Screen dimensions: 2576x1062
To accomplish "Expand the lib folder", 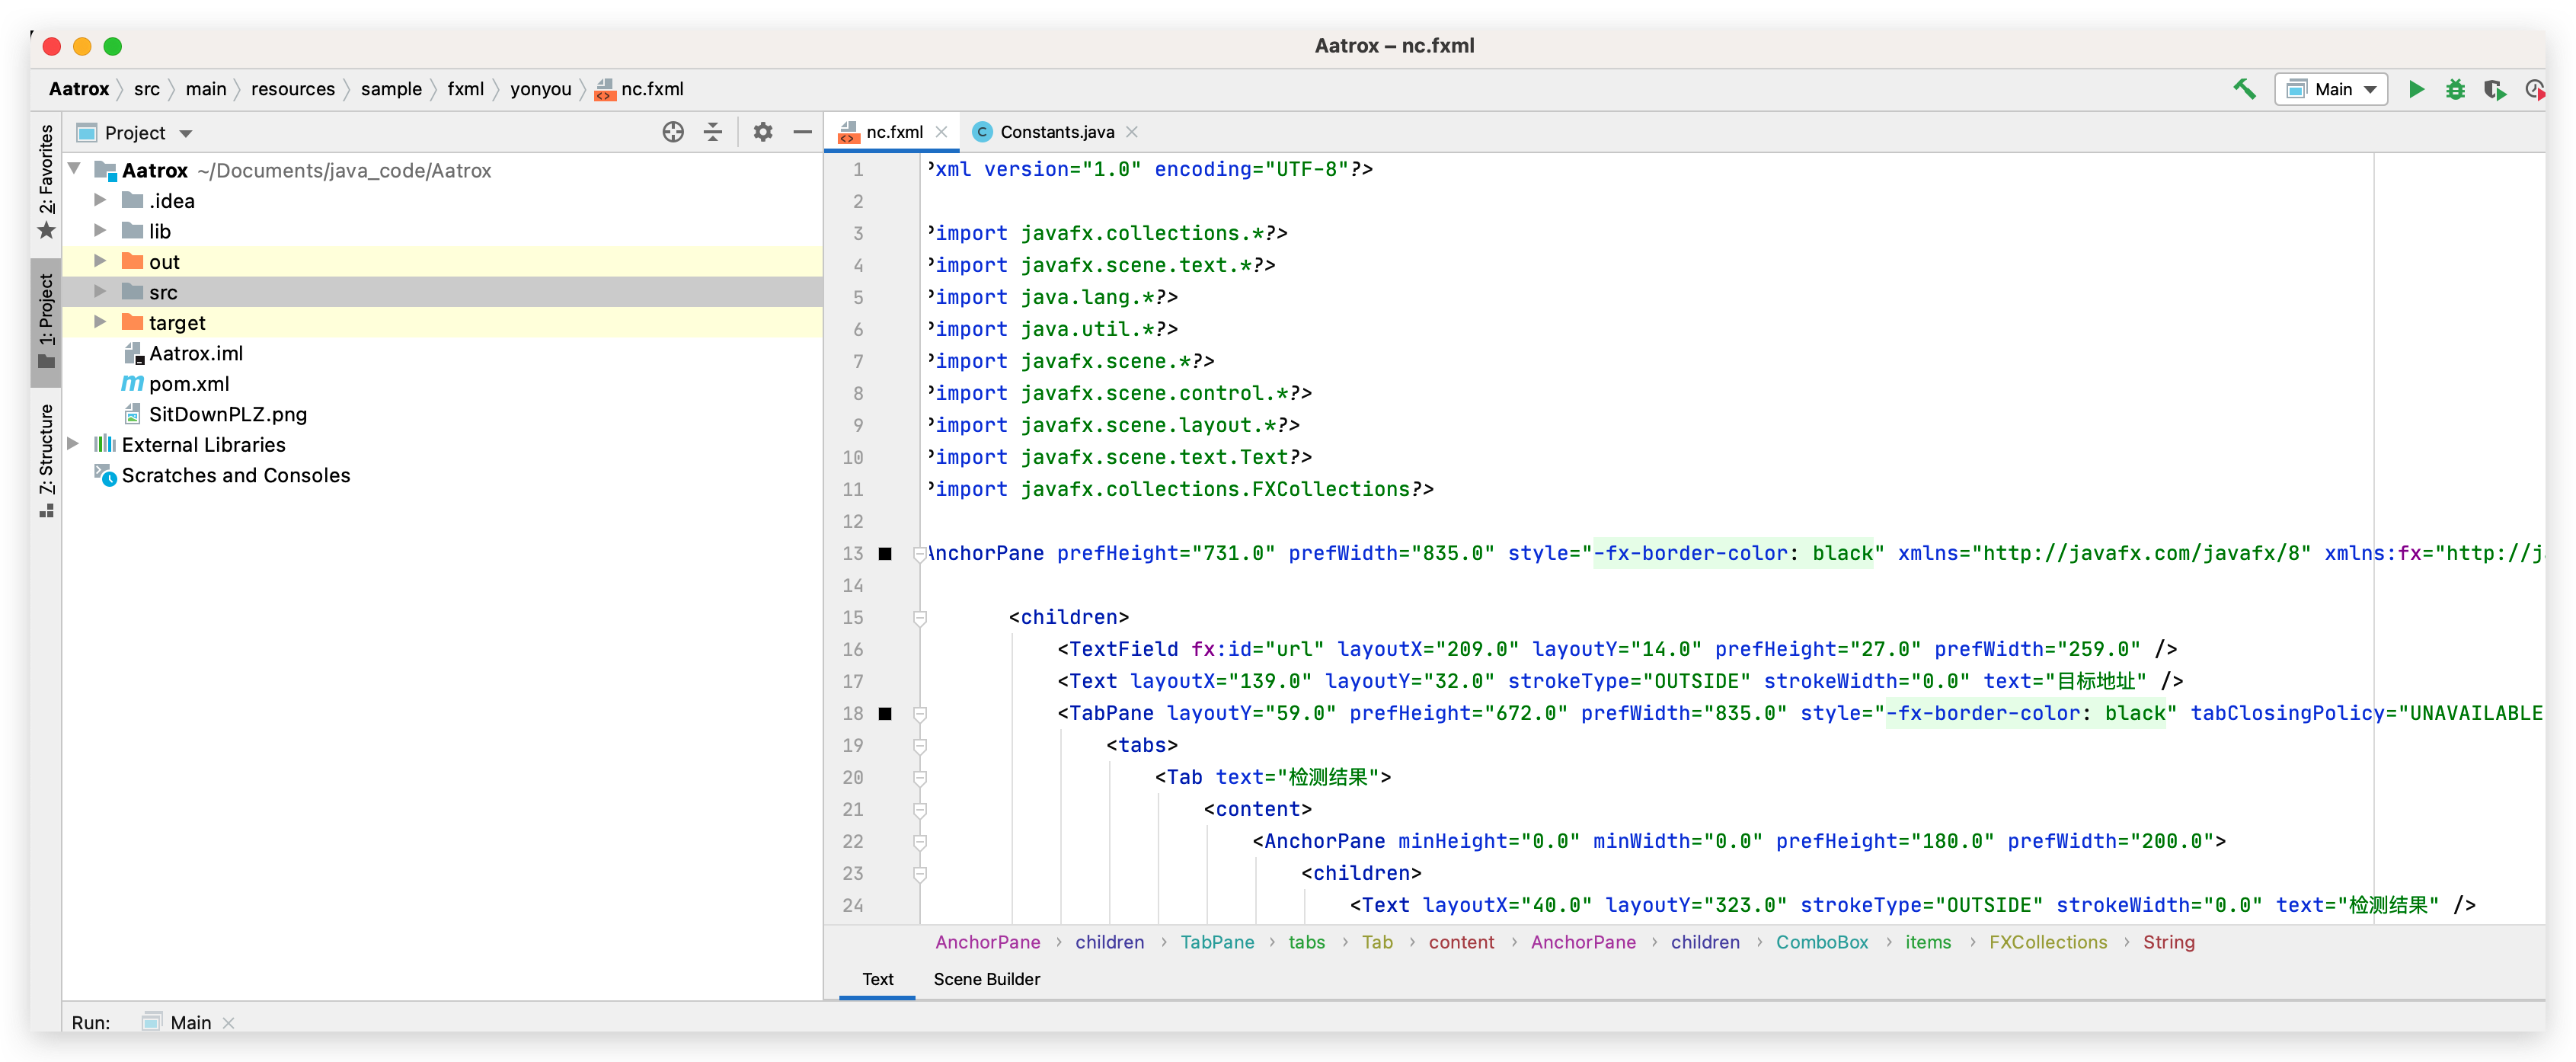I will point(100,231).
